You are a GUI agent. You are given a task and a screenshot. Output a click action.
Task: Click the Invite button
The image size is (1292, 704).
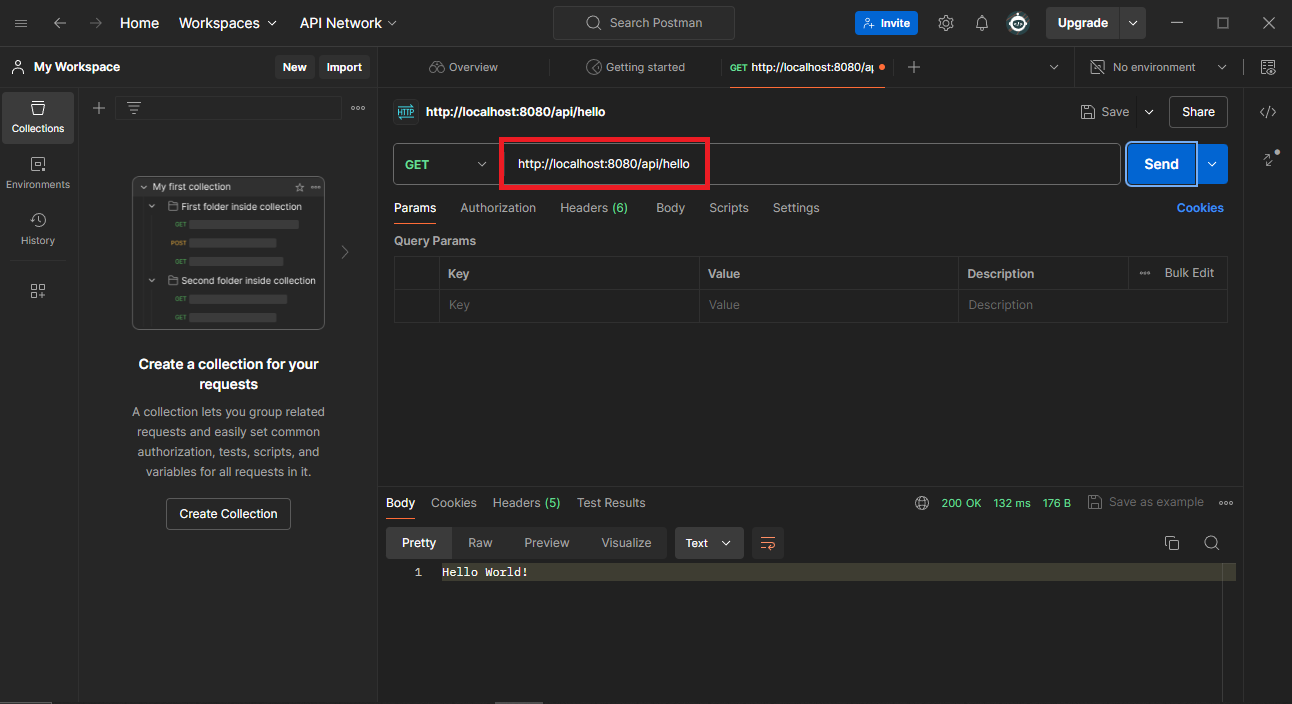pyautogui.click(x=886, y=23)
